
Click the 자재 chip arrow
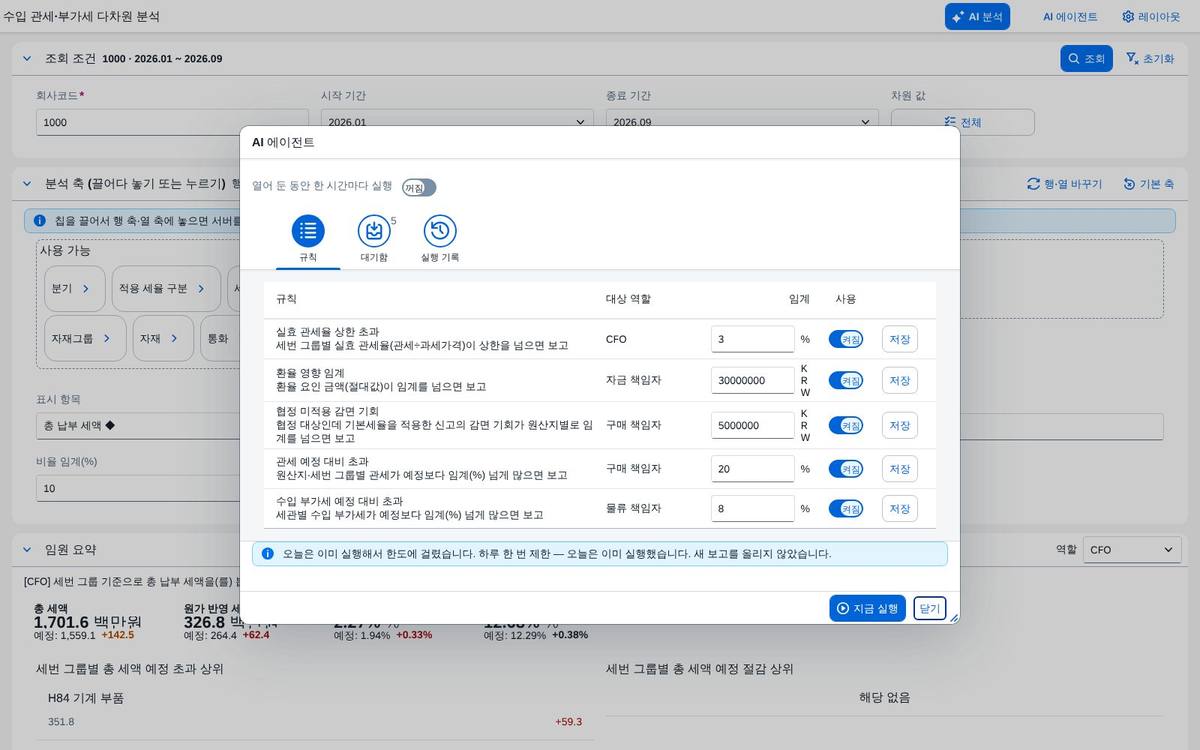[174, 338]
